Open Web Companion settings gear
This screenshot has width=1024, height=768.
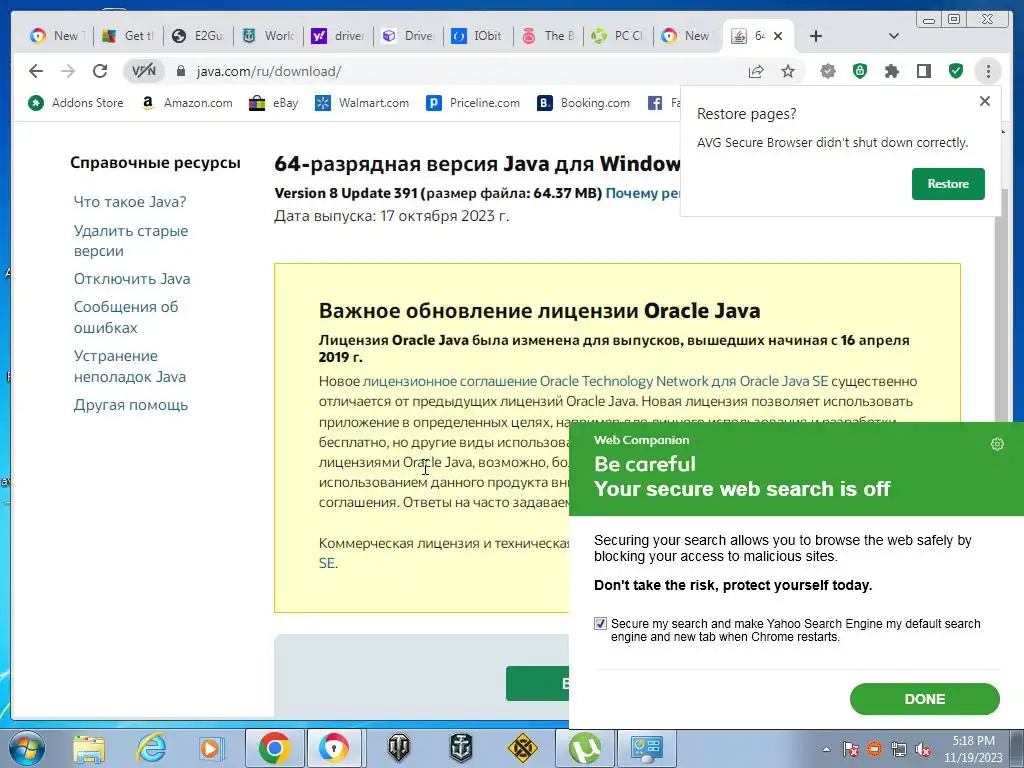(997, 444)
